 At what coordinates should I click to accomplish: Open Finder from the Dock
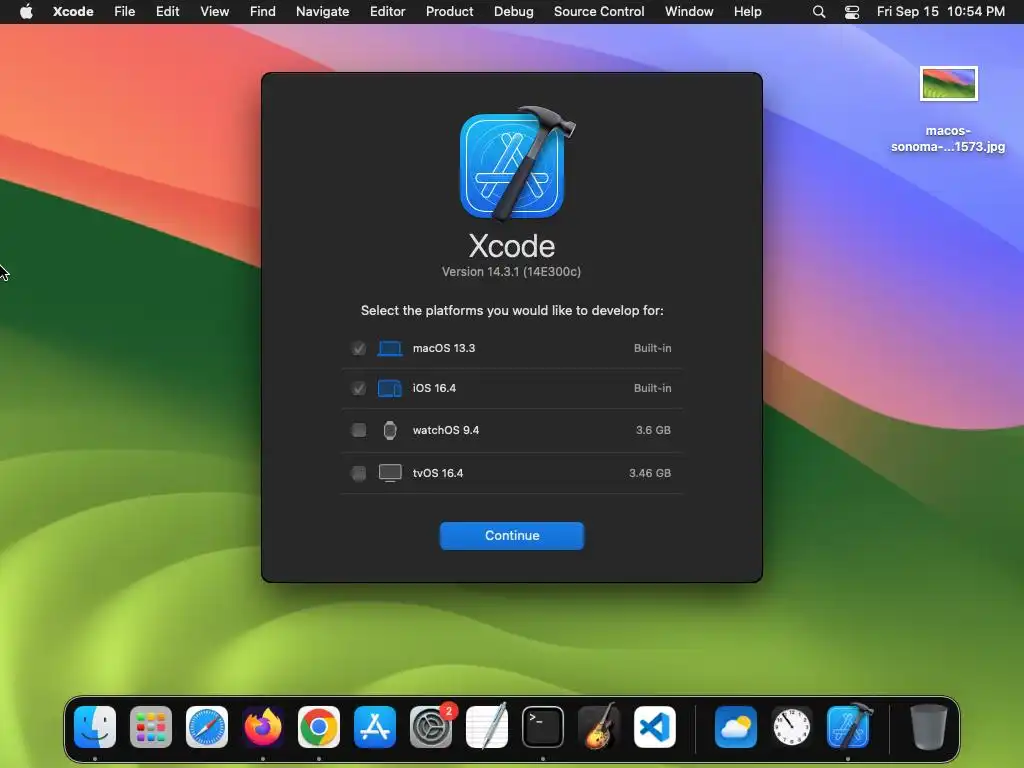pyautogui.click(x=95, y=727)
